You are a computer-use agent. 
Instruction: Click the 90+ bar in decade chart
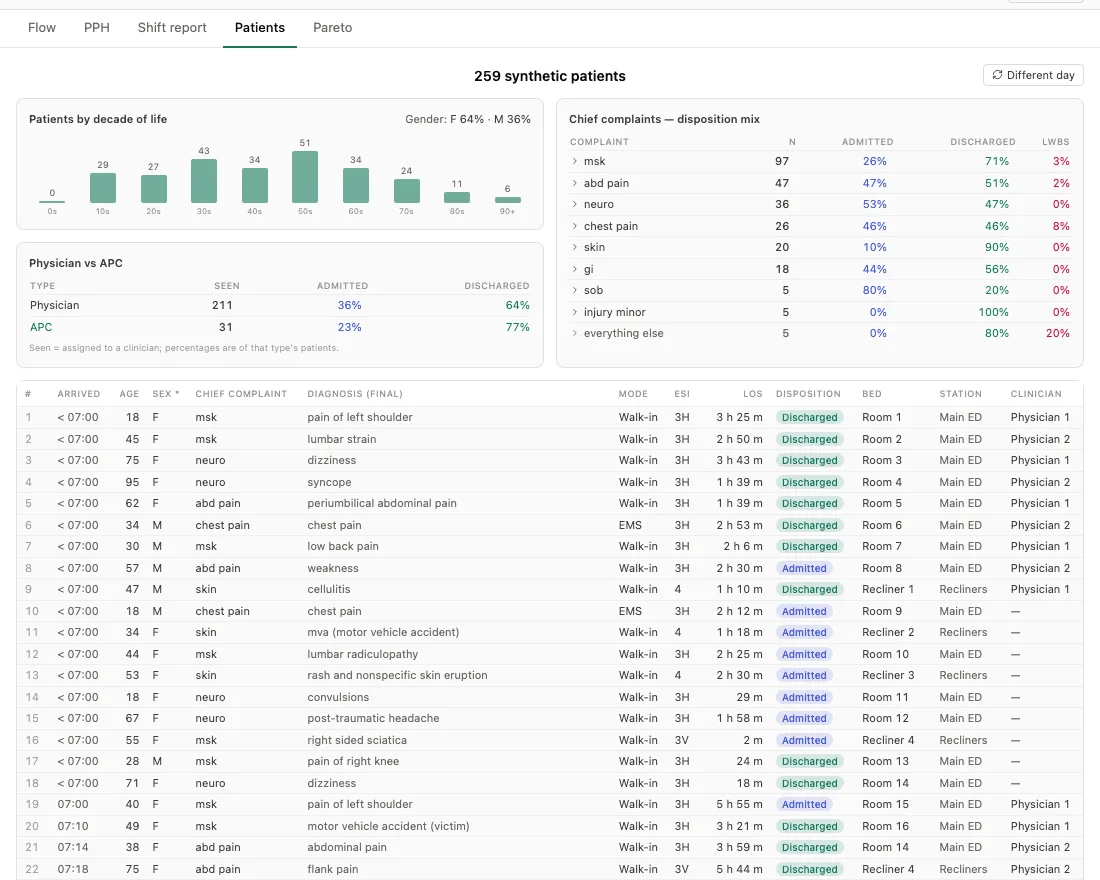click(x=507, y=200)
